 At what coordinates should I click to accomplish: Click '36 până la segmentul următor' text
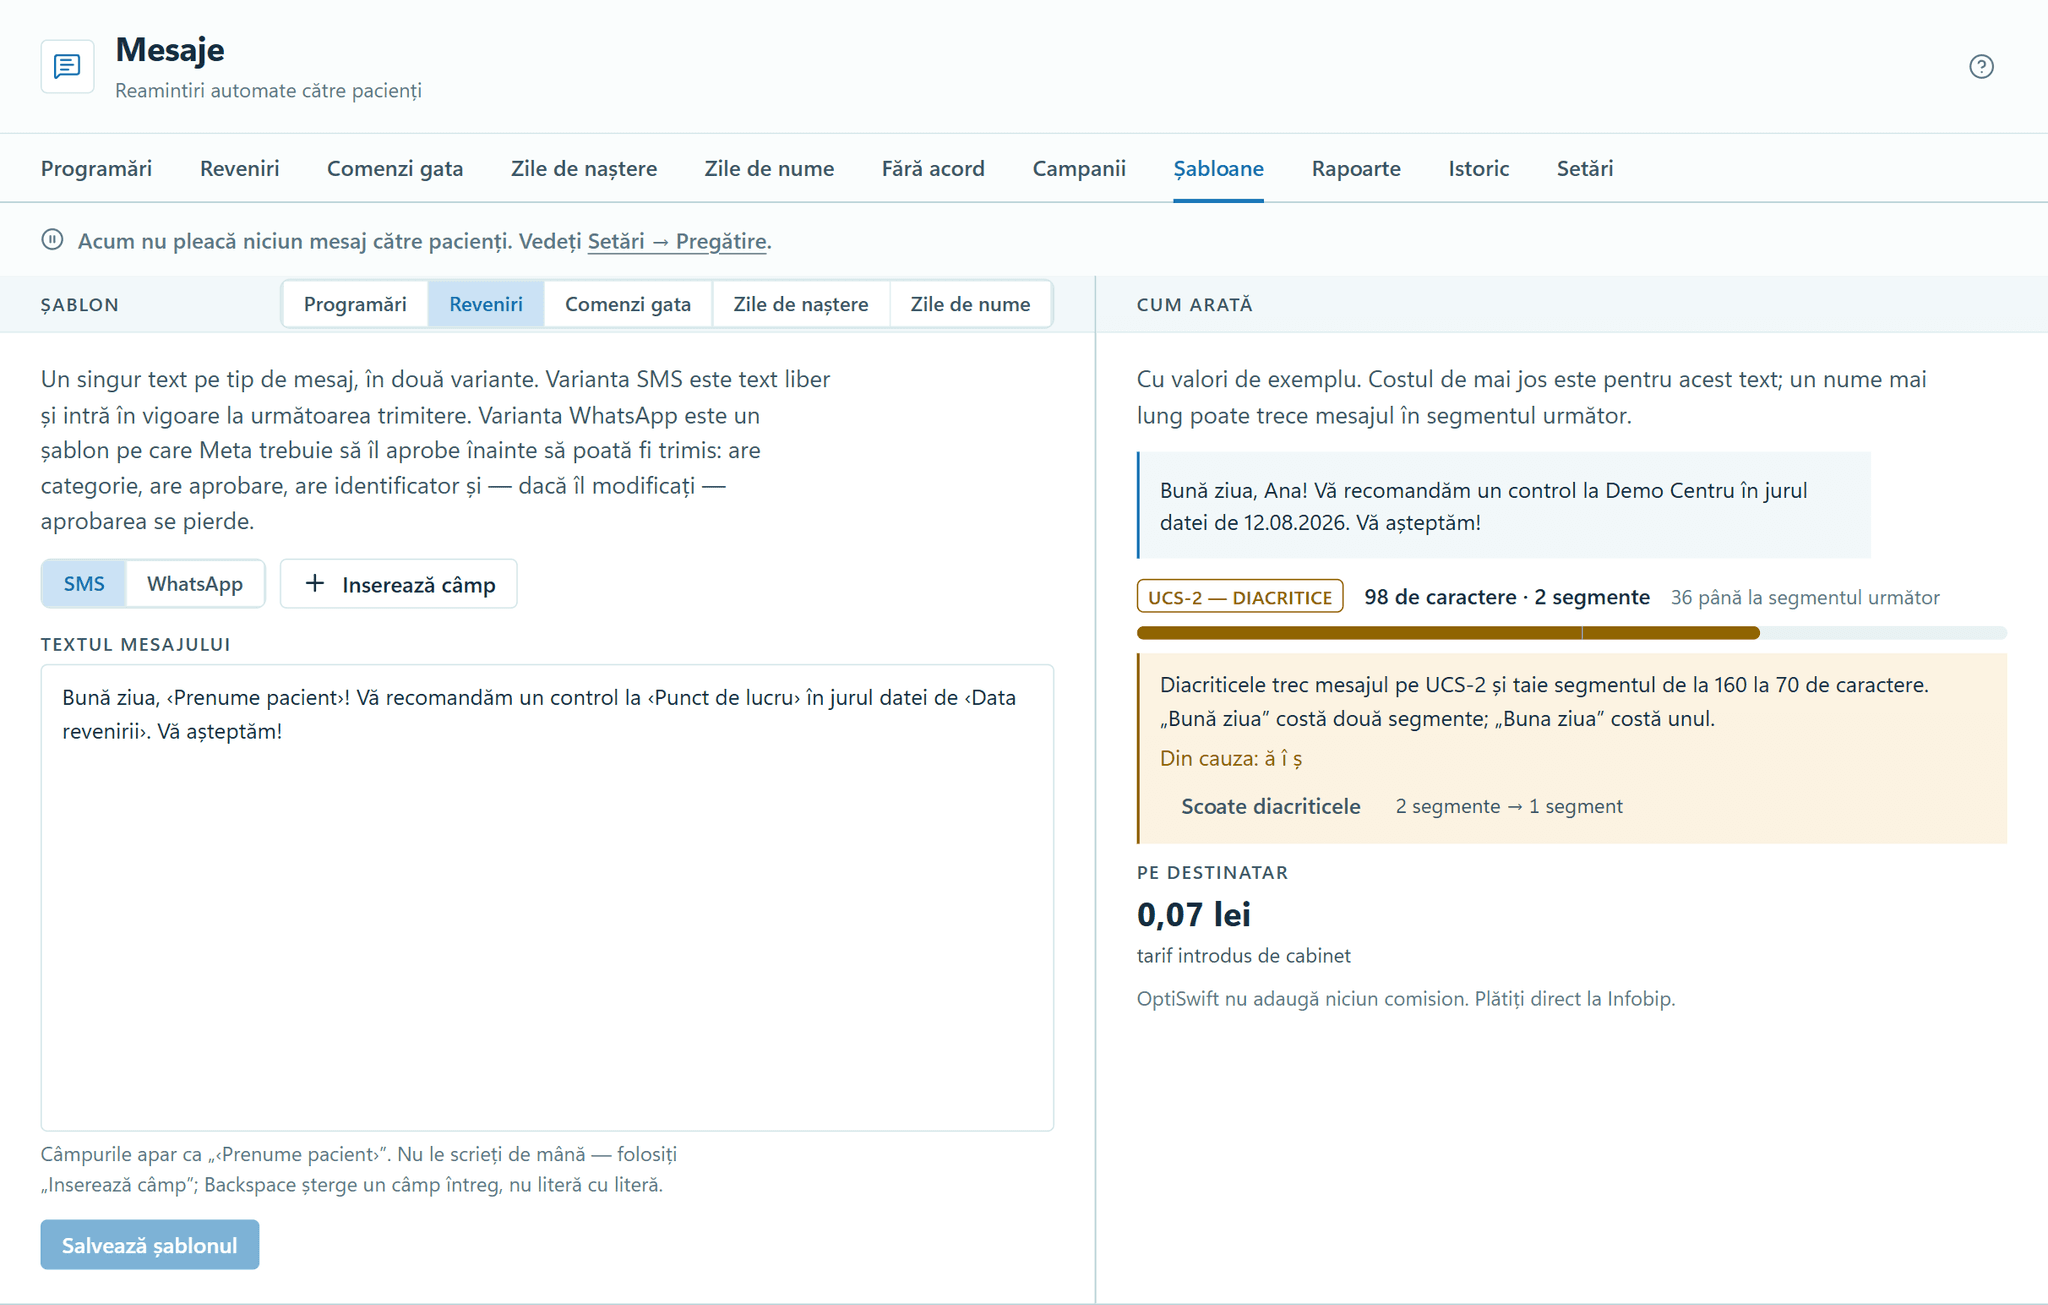click(x=1805, y=597)
